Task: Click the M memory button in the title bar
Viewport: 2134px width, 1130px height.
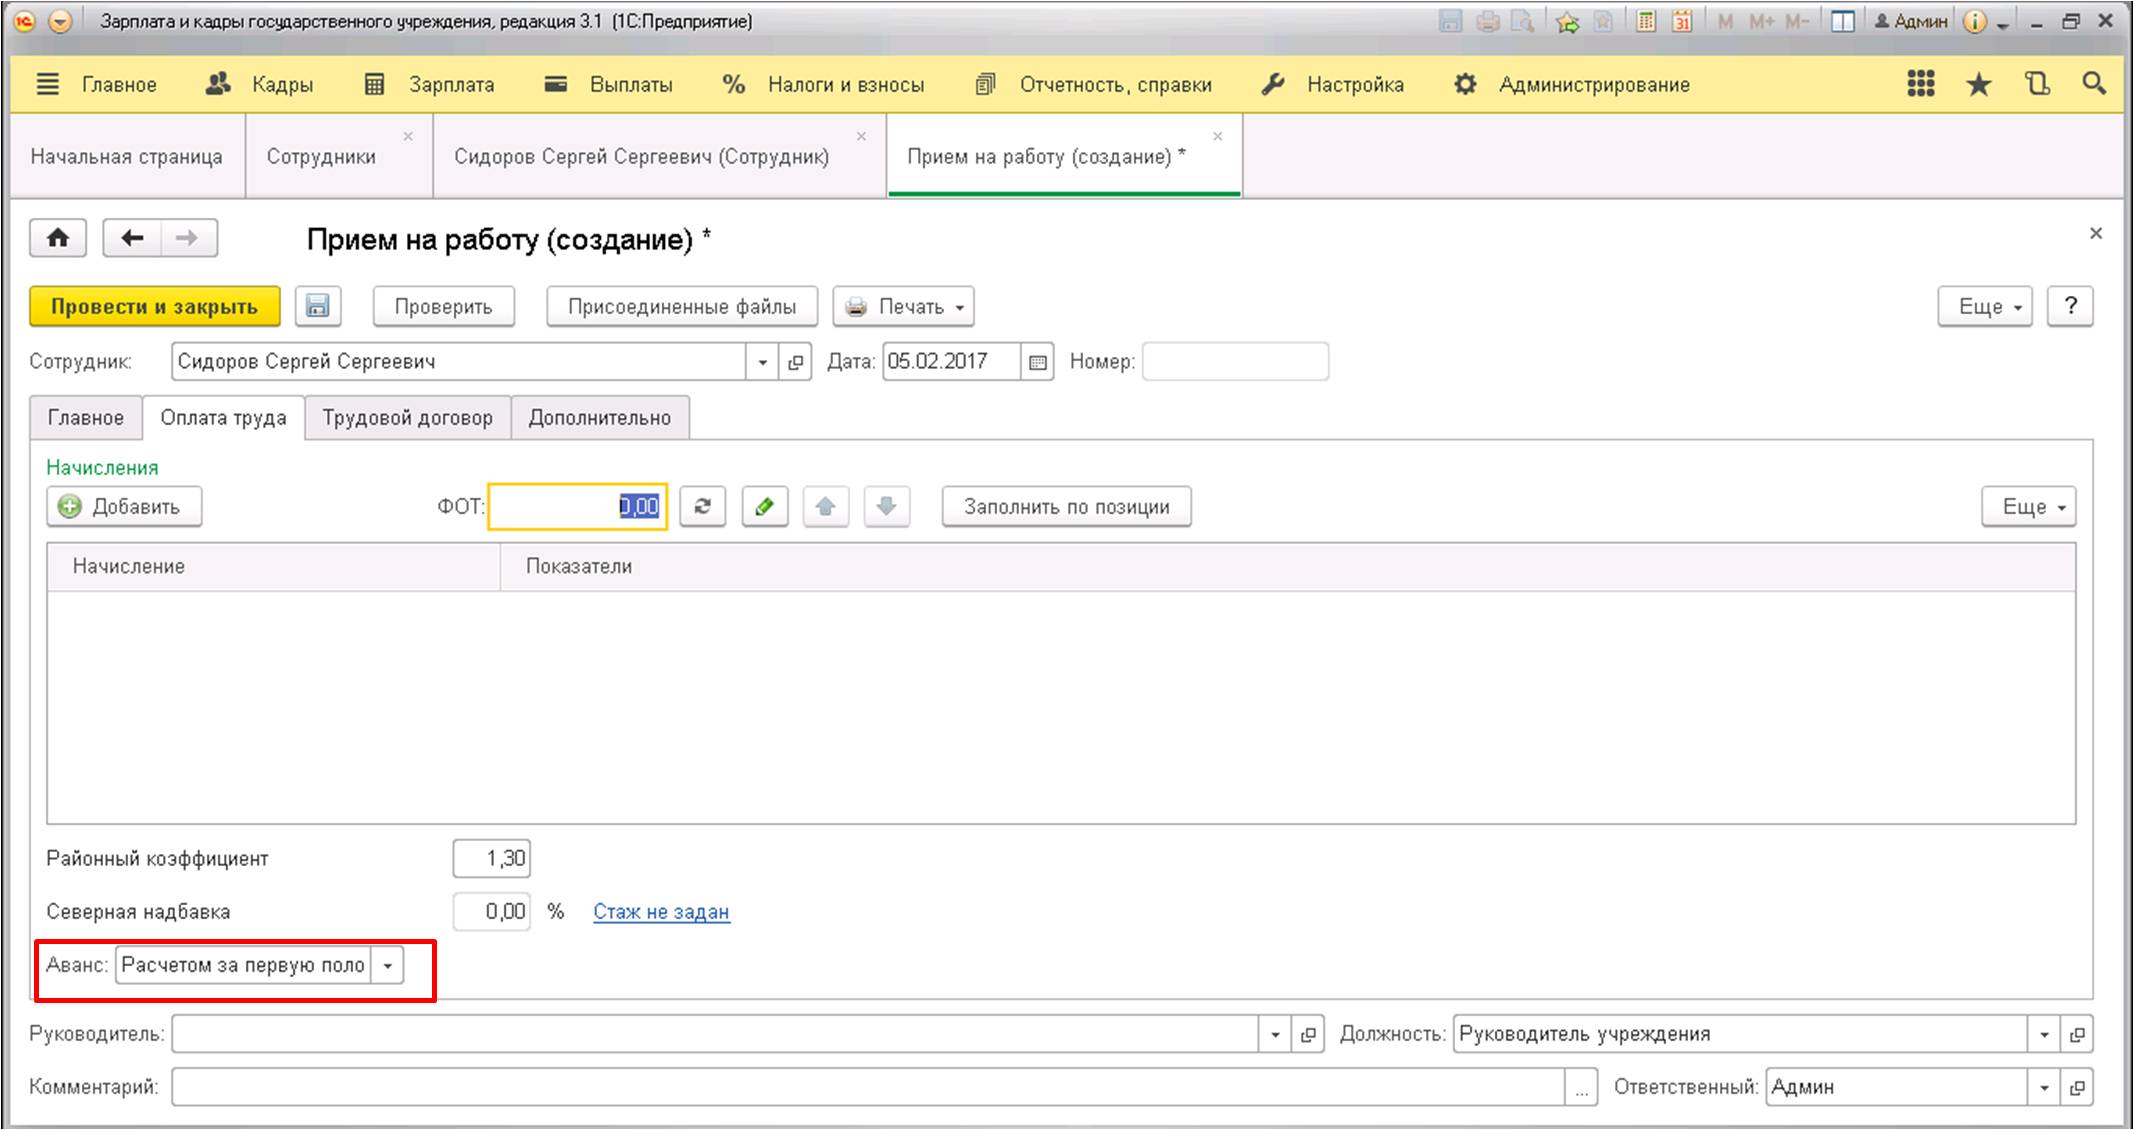Action: coord(1725,21)
